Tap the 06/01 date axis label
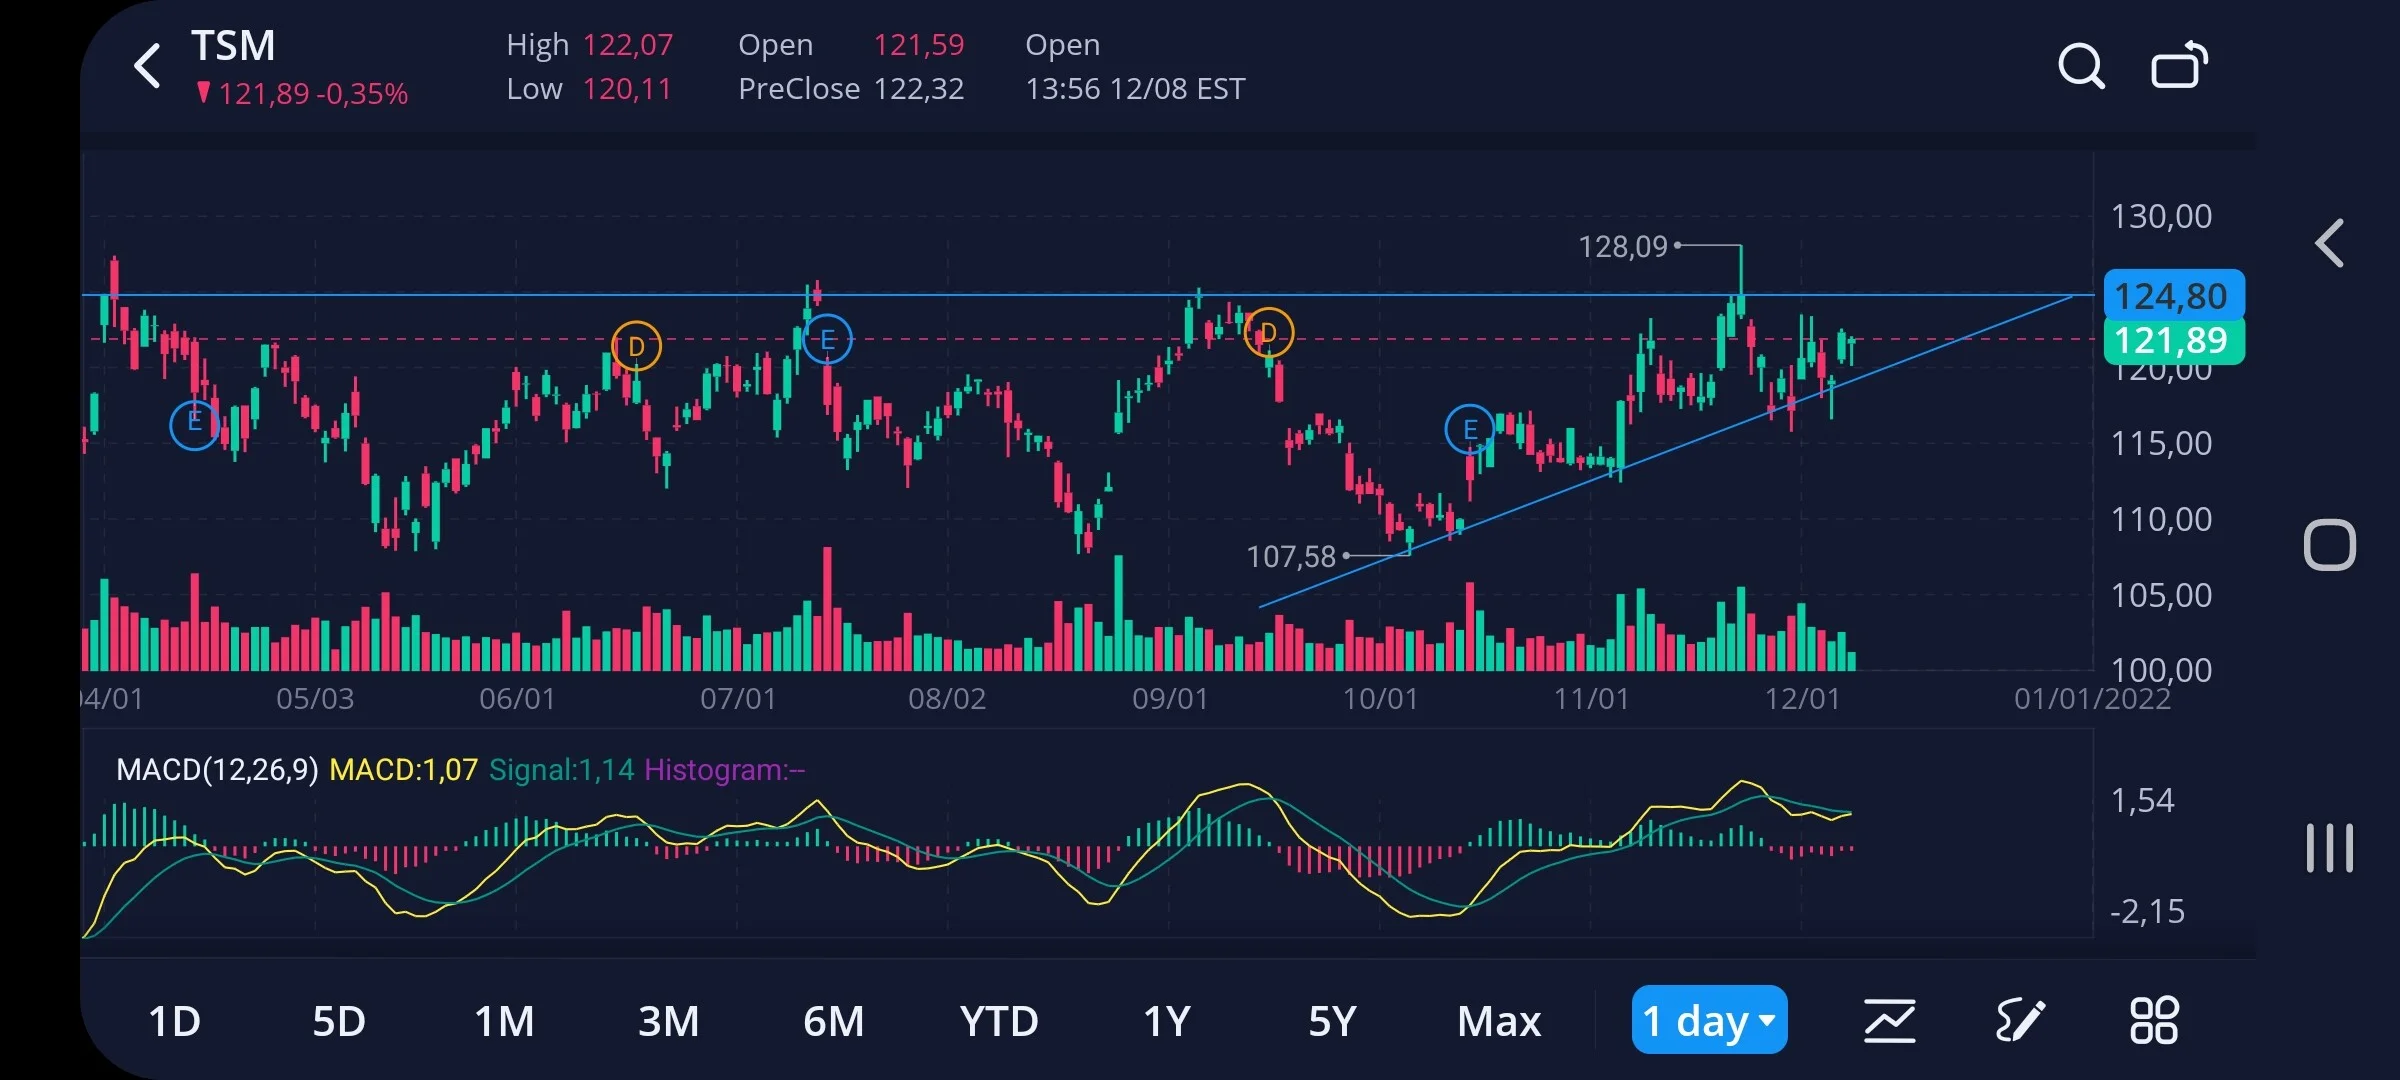 pyautogui.click(x=517, y=699)
